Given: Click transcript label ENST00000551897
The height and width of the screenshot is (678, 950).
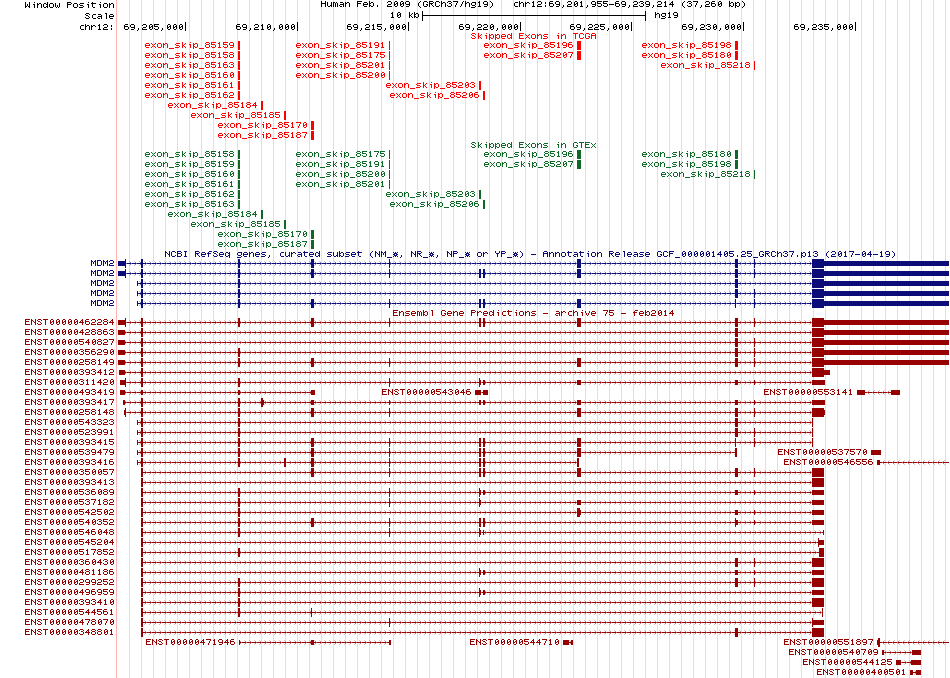Looking at the screenshot, I should [x=828, y=642].
